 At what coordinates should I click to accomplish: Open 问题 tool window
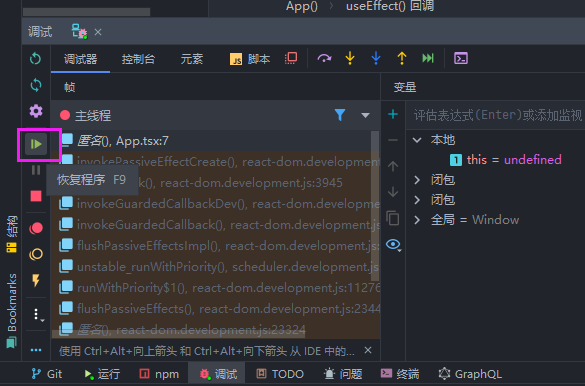pos(343,374)
